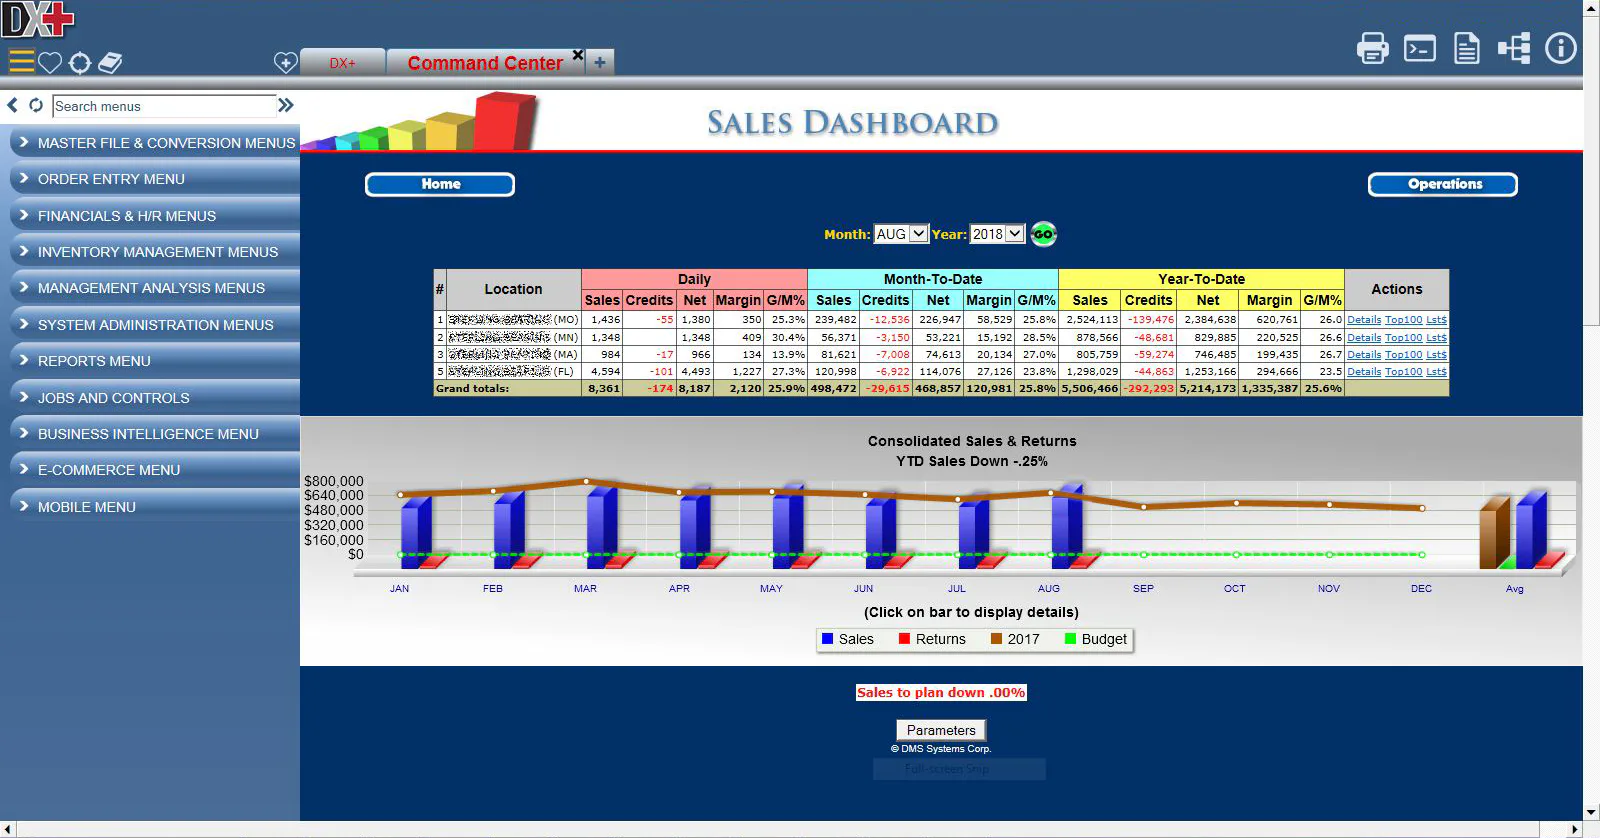Close the Command Center tab

coord(577,55)
